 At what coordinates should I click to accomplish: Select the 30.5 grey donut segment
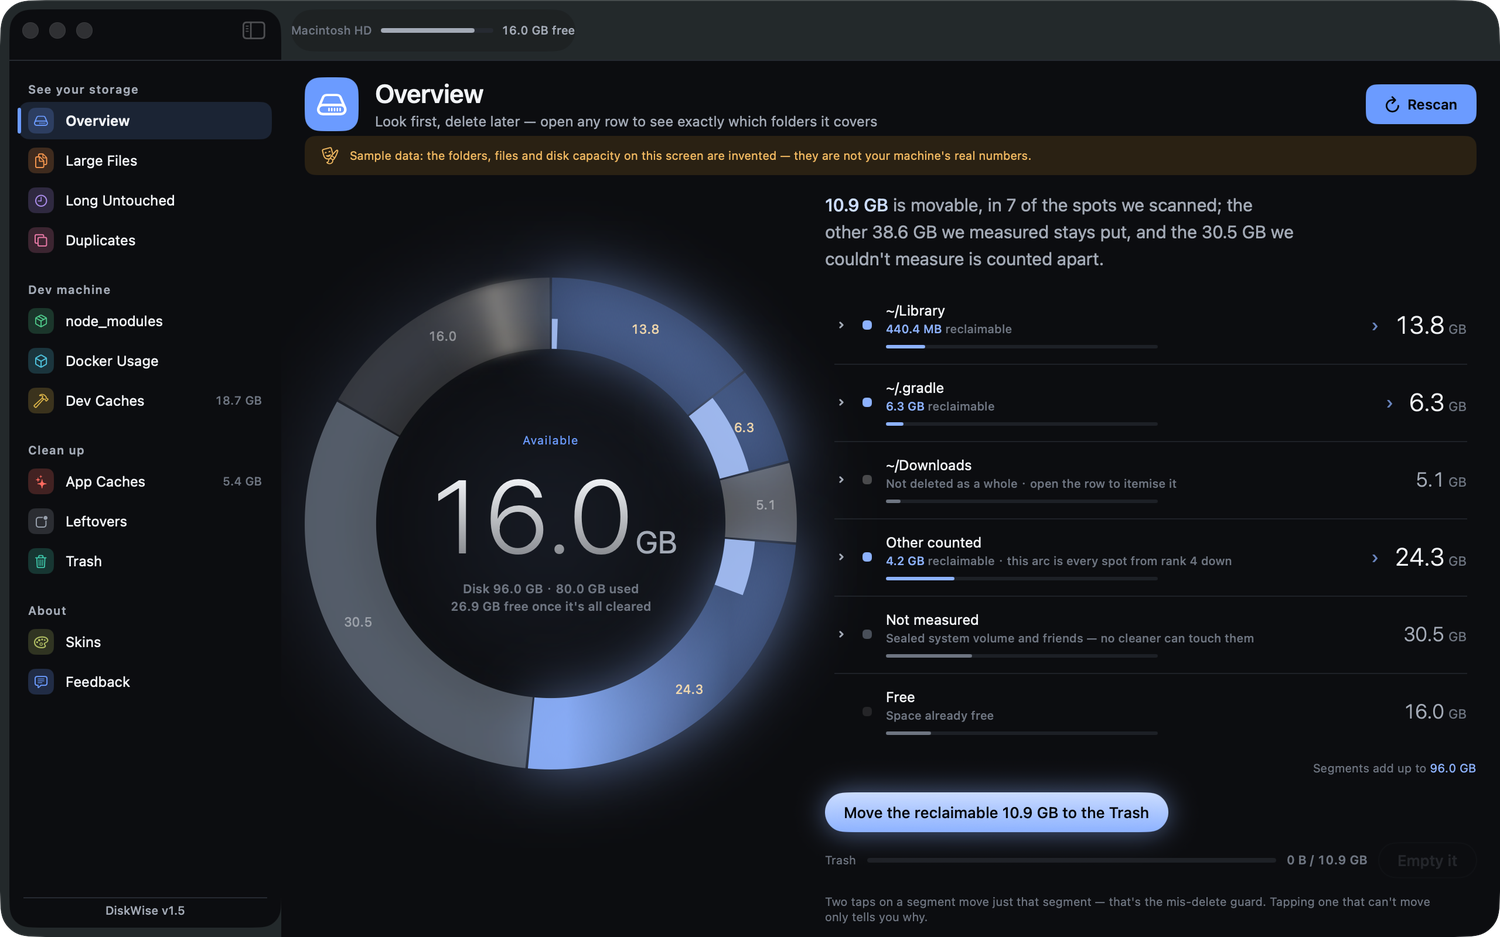click(x=357, y=622)
